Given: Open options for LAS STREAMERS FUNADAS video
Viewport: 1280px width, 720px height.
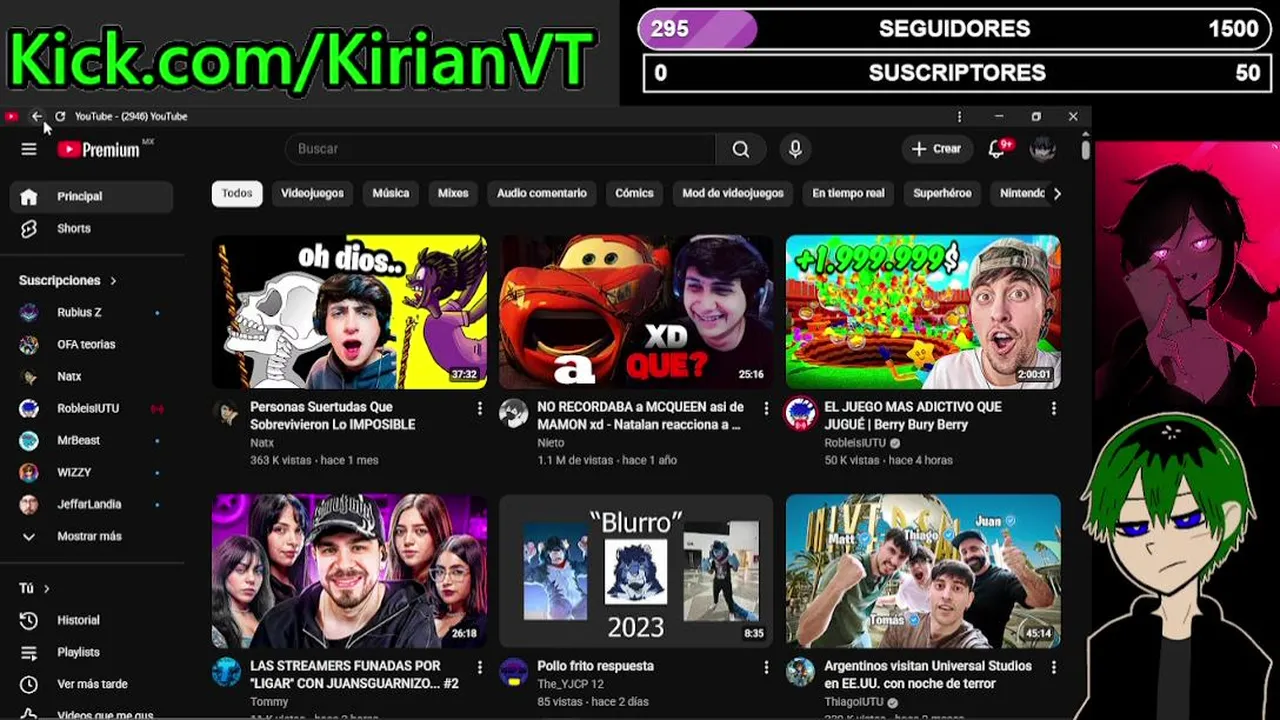Looking at the screenshot, I should point(479,667).
